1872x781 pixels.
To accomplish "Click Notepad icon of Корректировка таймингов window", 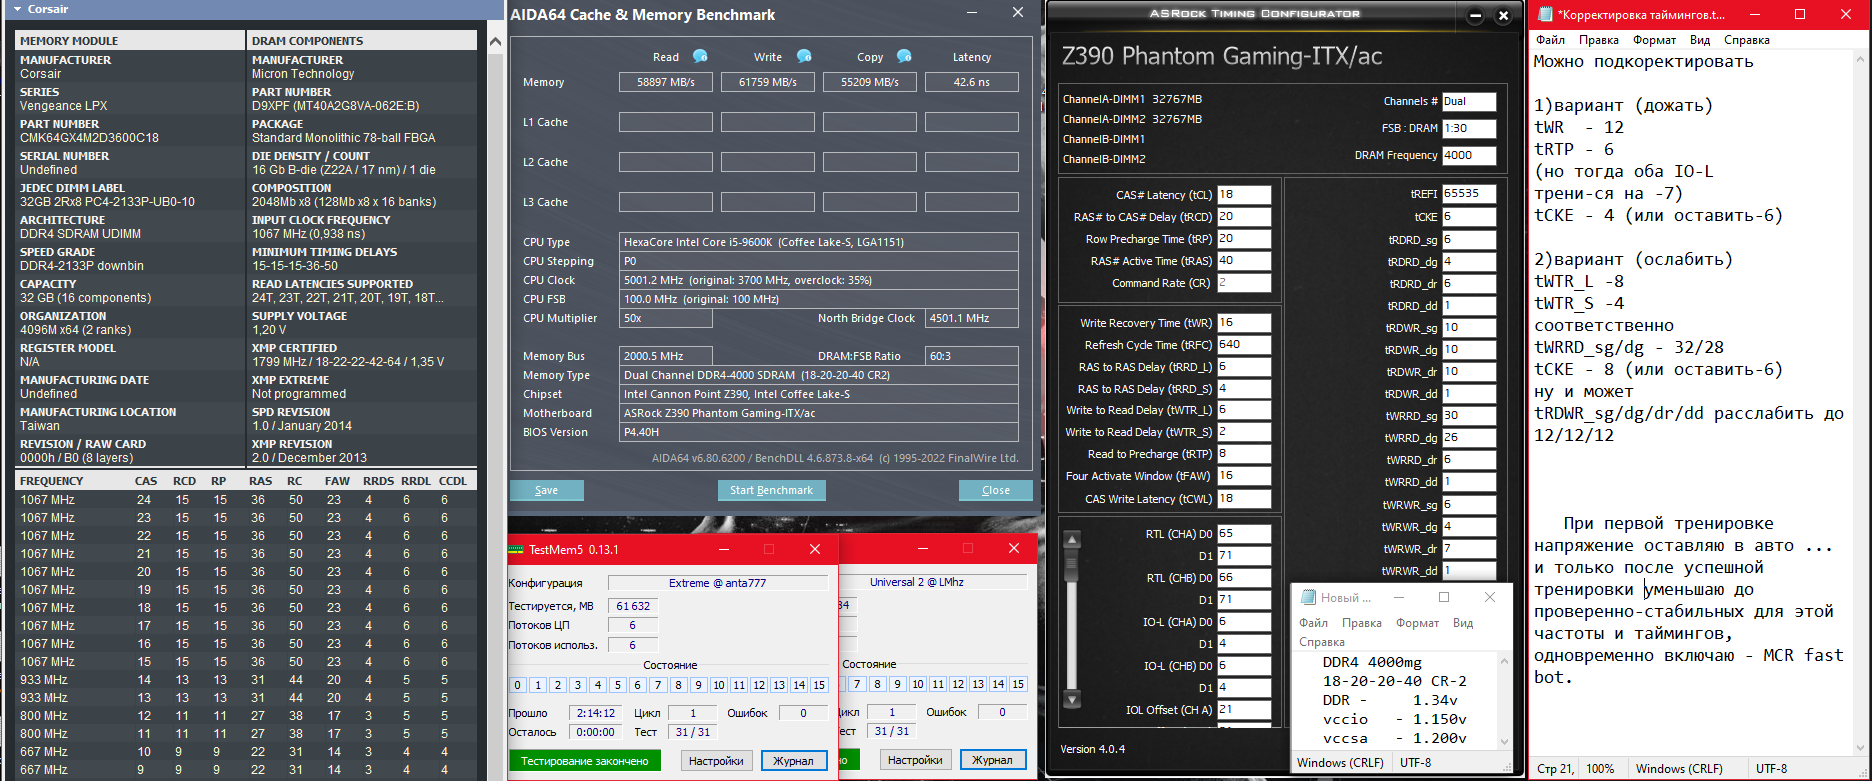I will (x=1545, y=14).
